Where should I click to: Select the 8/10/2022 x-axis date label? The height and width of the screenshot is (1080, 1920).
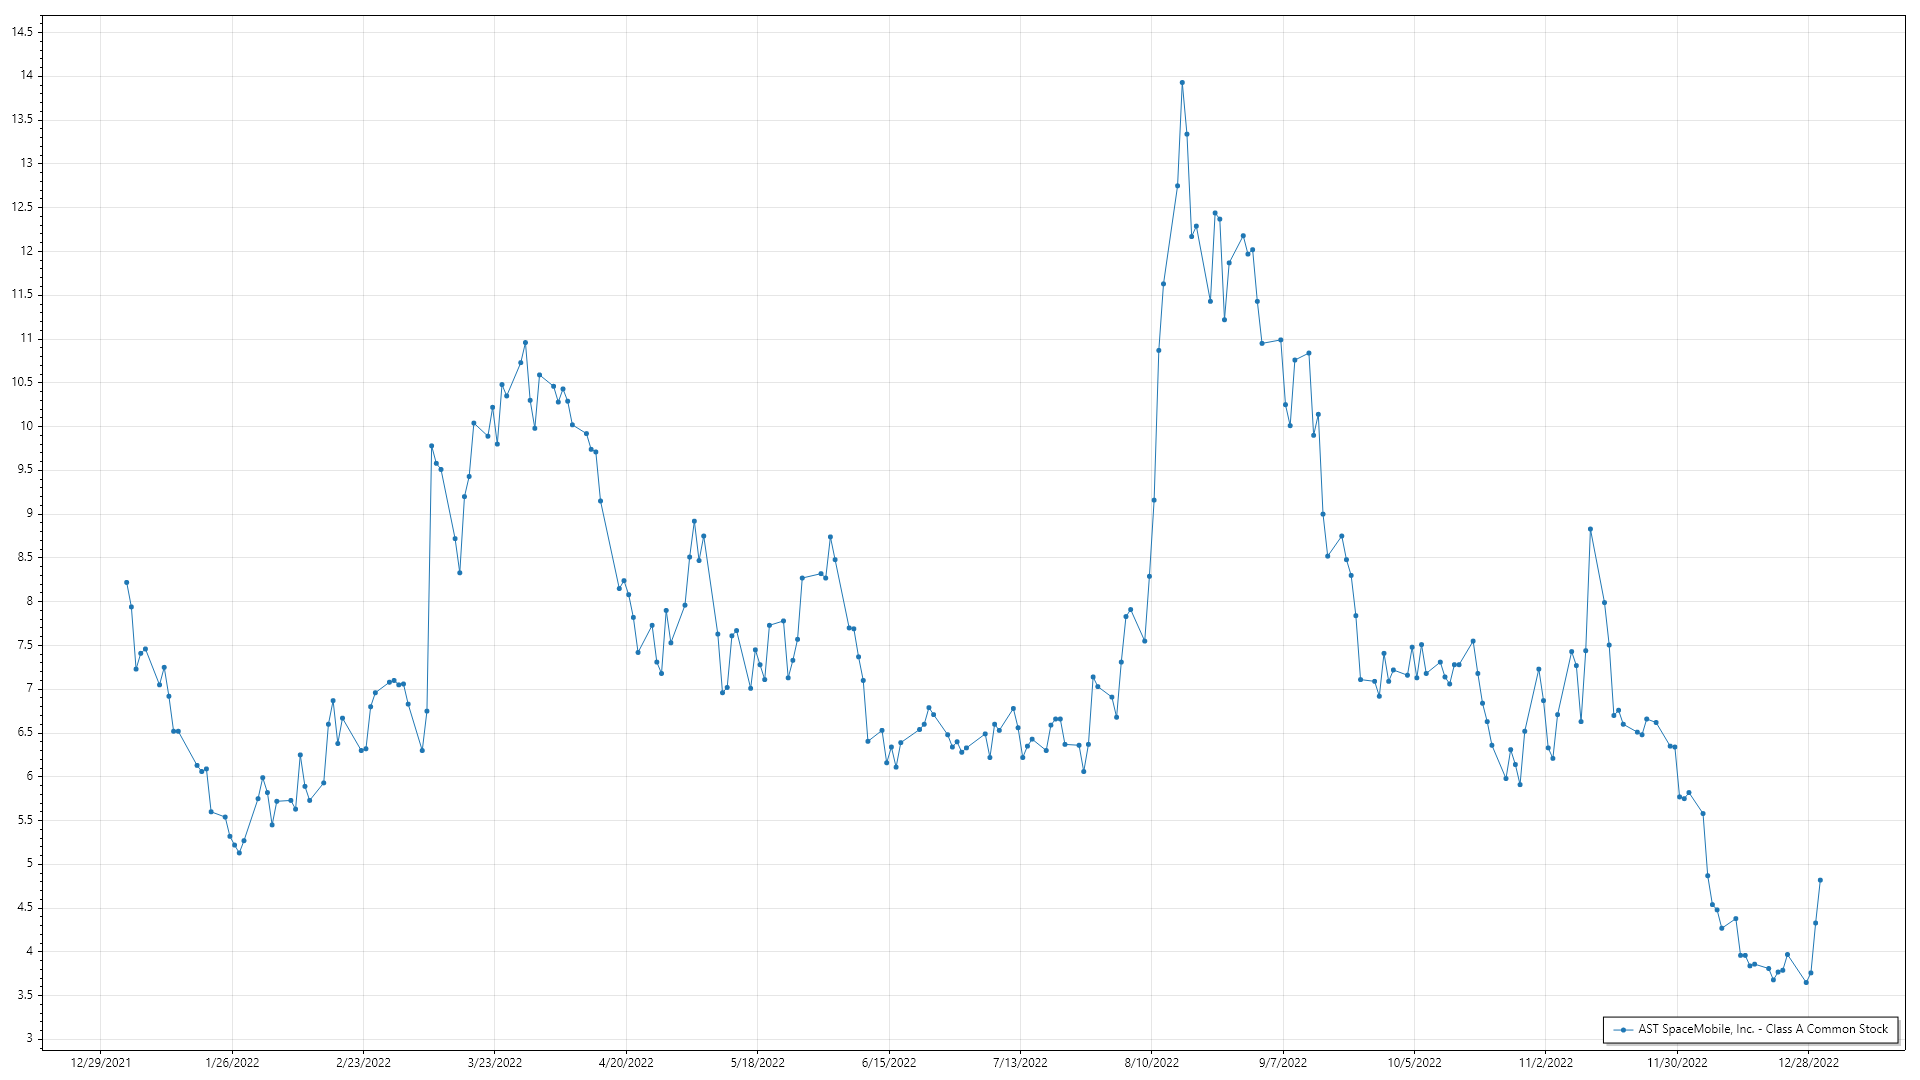pos(1151,1062)
